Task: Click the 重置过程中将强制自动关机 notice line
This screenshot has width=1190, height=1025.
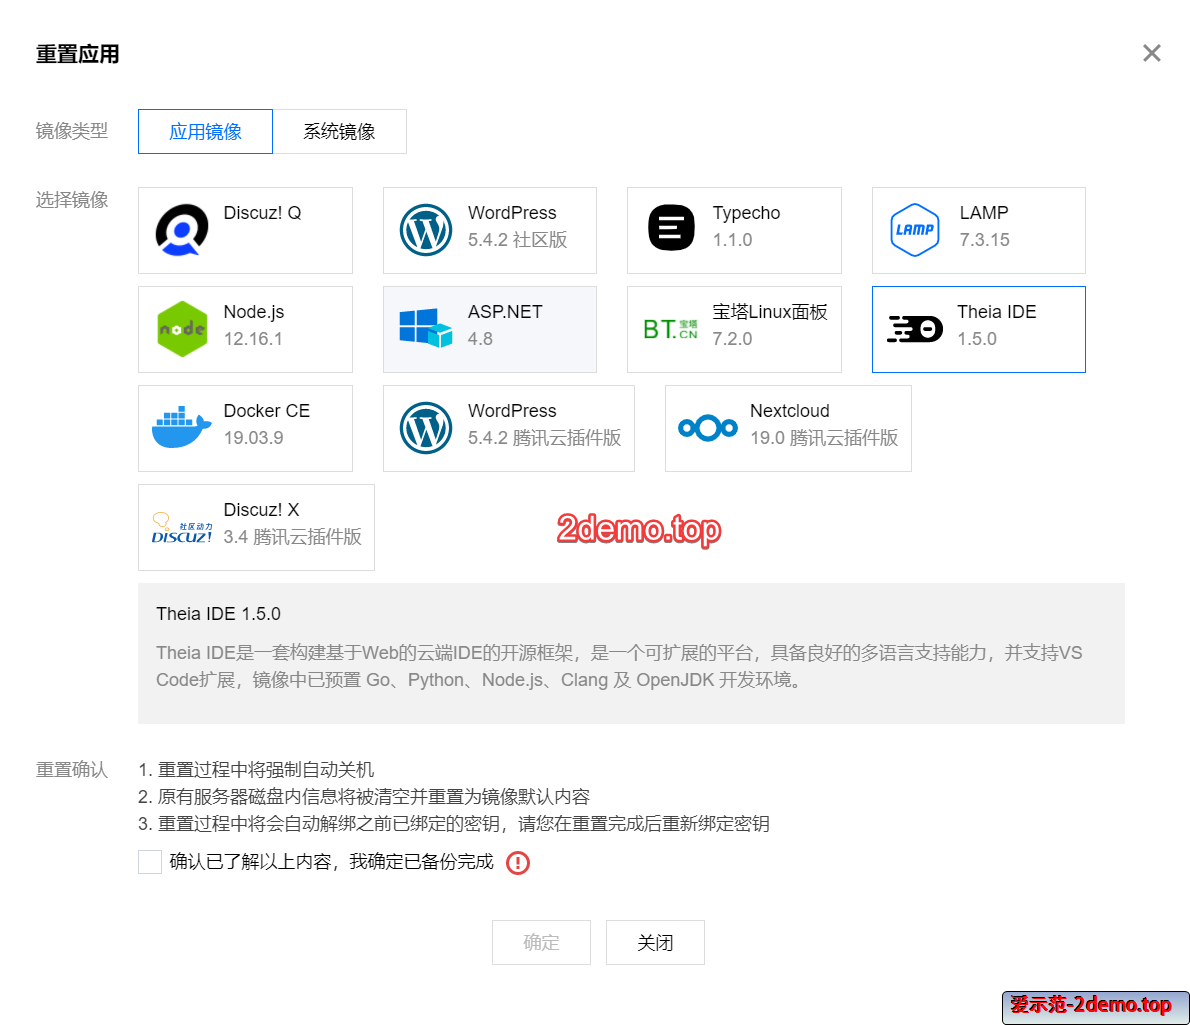Action: pos(257,769)
